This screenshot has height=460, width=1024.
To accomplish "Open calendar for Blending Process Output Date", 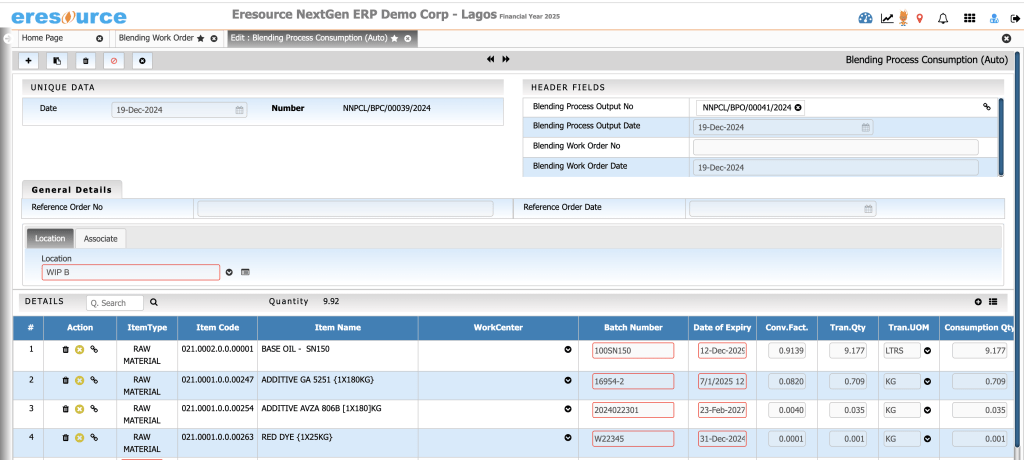I will pyautogui.click(x=865, y=127).
